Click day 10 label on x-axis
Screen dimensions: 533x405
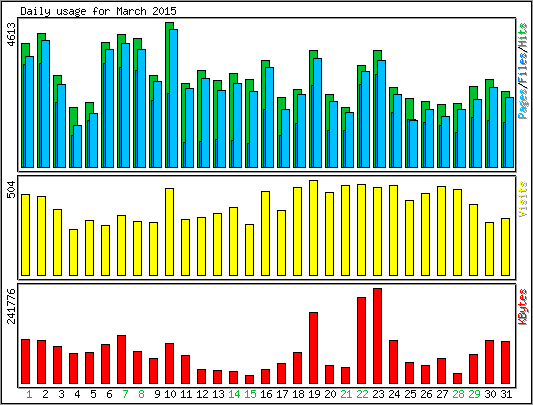tap(170, 394)
